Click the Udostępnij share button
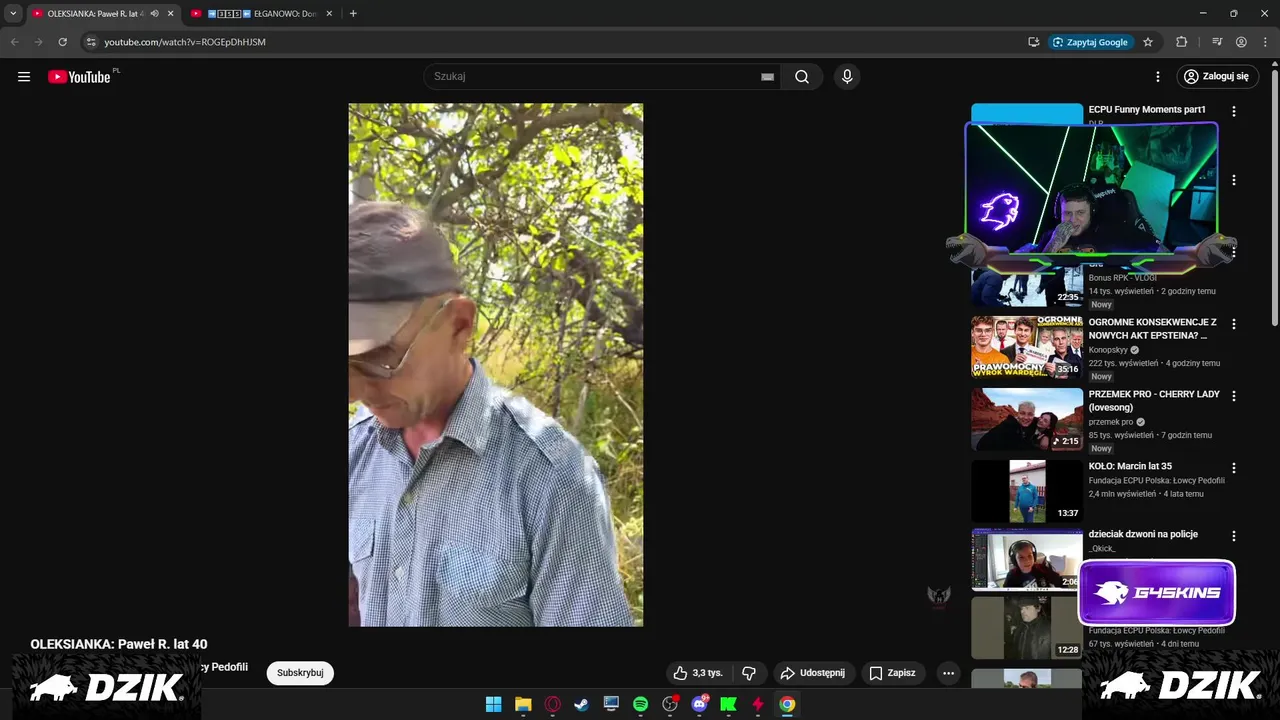Viewport: 1280px width, 720px height. [813, 673]
